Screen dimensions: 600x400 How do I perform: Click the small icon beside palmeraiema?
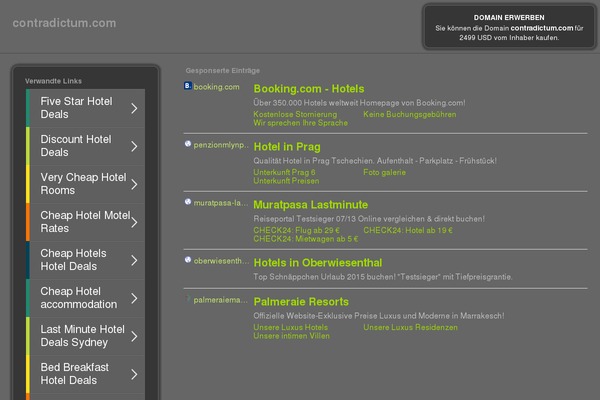tap(188, 298)
